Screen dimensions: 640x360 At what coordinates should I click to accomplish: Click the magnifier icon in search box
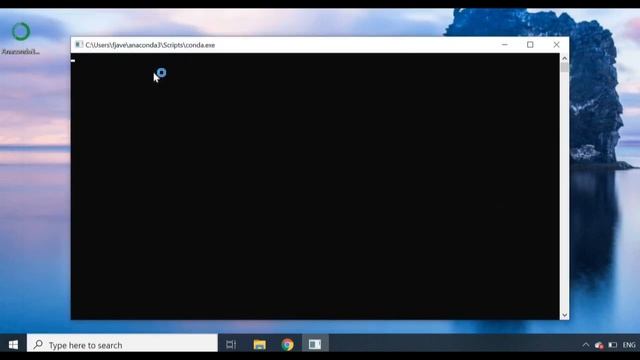tap(38, 344)
